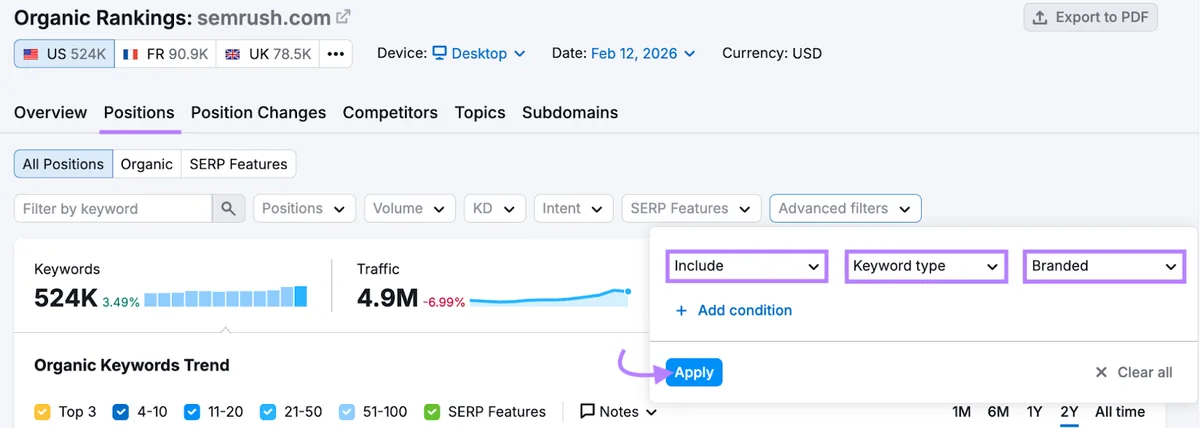Select the FR 90.9K flag database
Viewport: 1200px width, 428px height.
166,54
